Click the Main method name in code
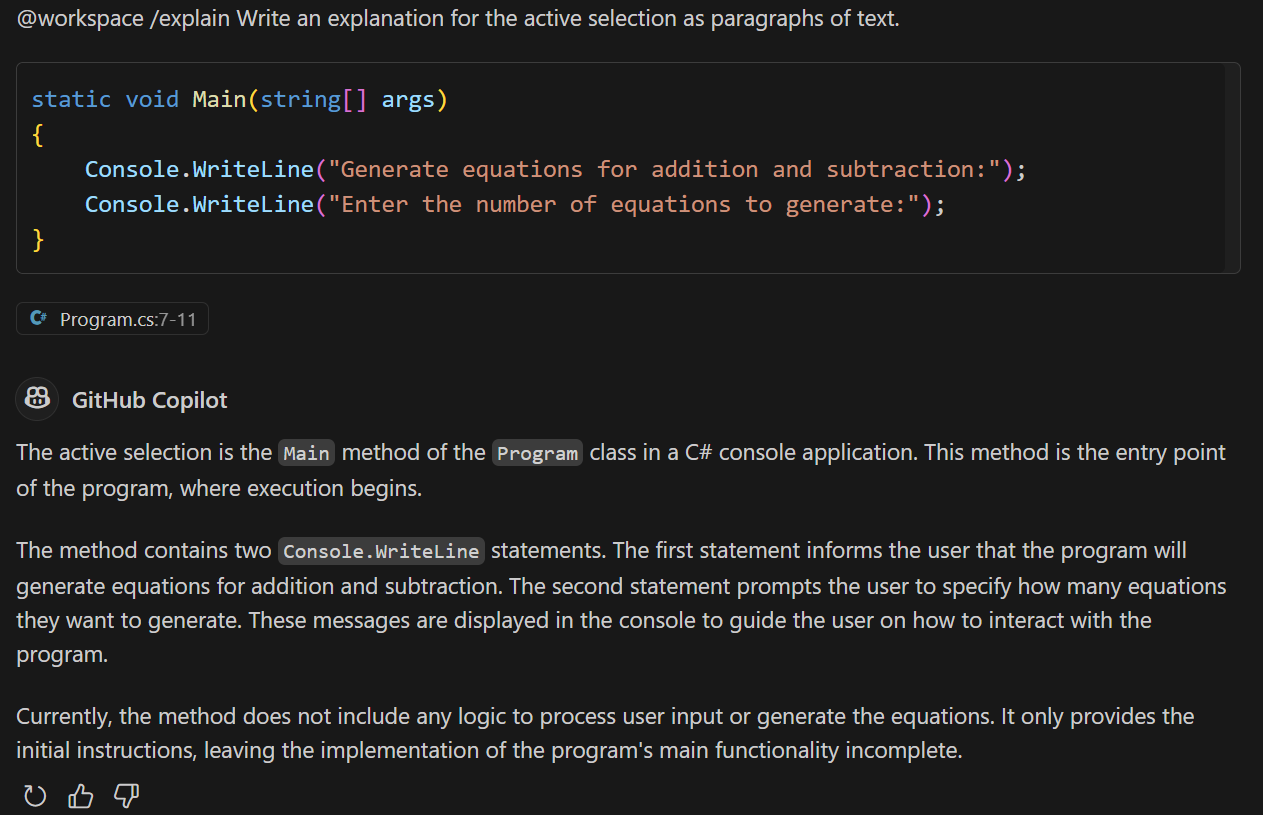 219,99
